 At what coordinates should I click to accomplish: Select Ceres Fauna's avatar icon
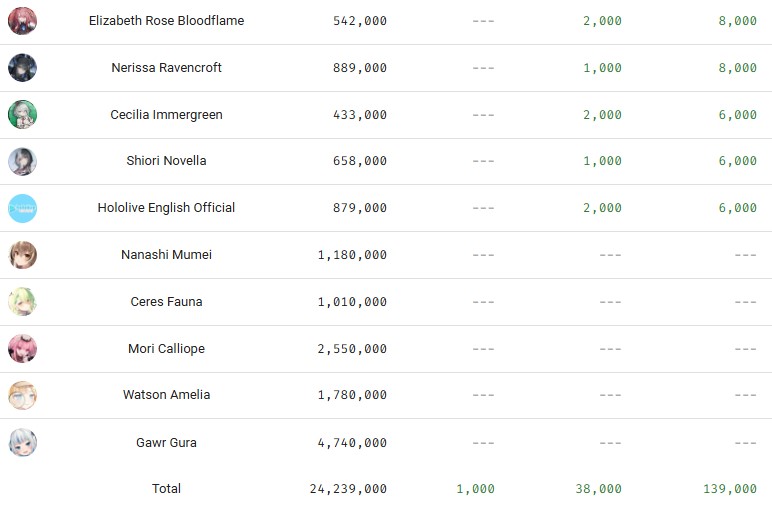point(22,302)
